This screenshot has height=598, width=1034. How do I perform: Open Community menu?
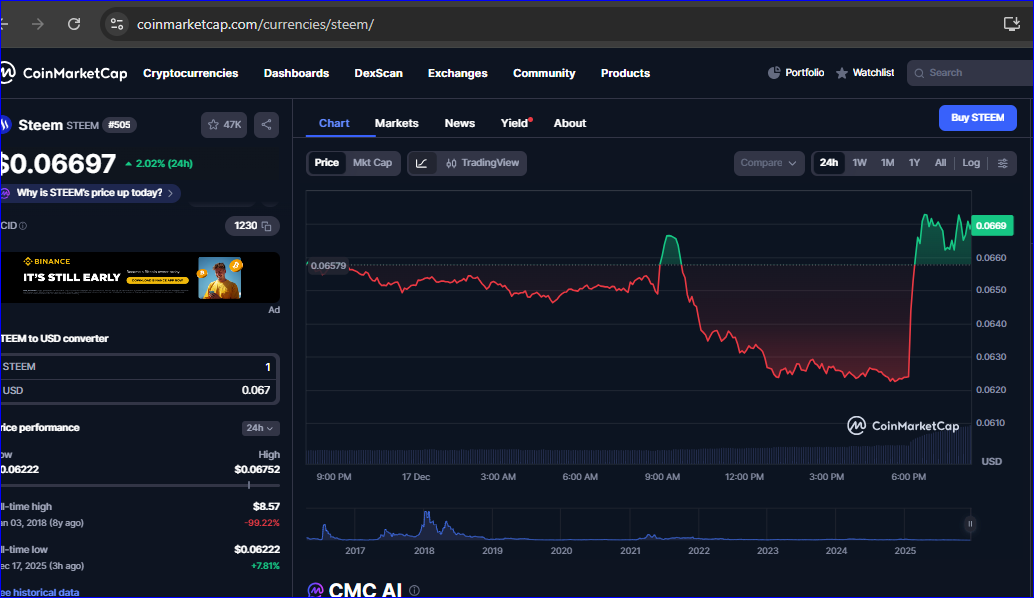tap(544, 73)
